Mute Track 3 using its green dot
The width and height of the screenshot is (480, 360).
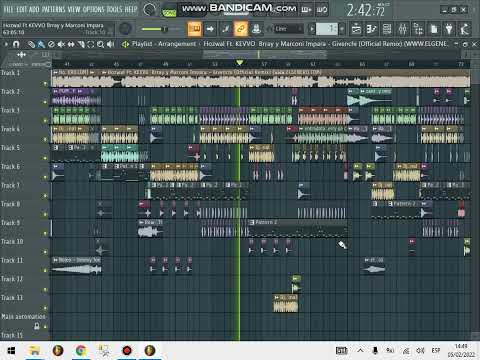[x=45, y=121]
